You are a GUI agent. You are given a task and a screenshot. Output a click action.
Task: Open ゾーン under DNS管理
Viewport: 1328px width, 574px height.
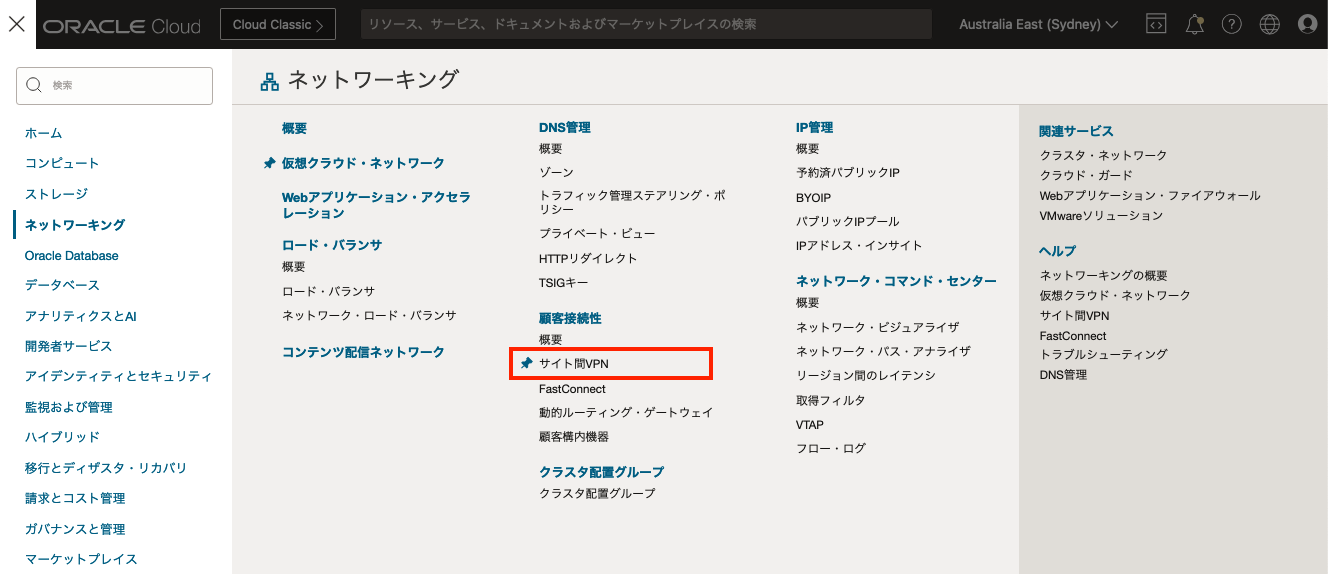coord(556,173)
